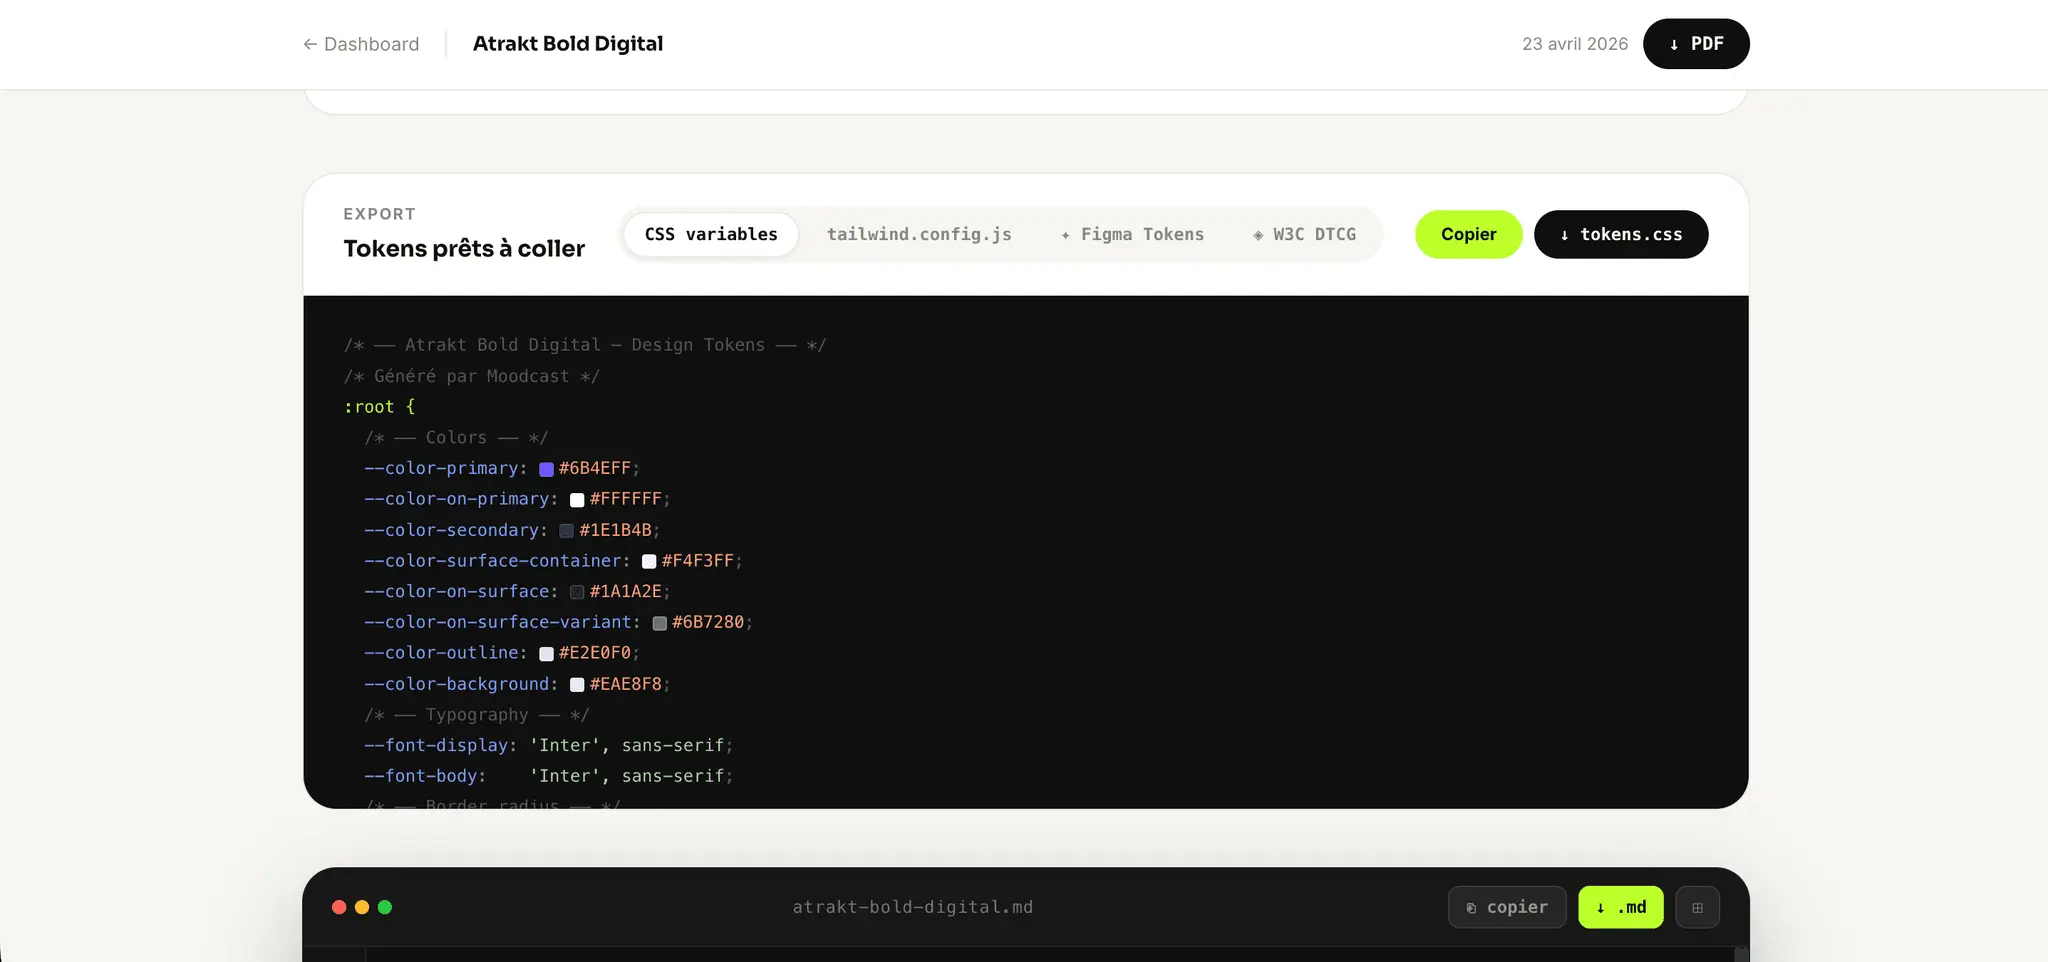Screen dimensions: 2048x962
Task: Download the tokens.css file
Action: 1621,234
